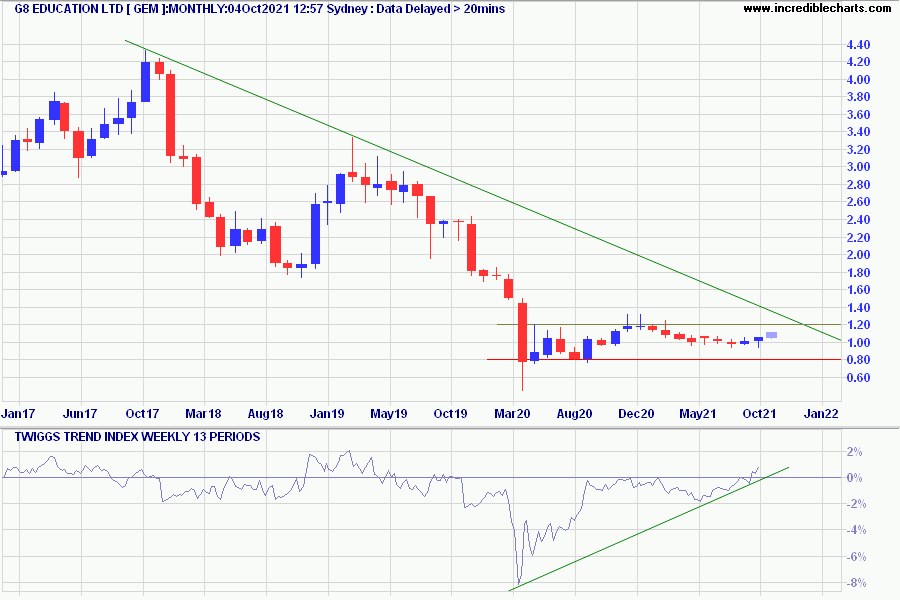This screenshot has height=600, width=900.
Task: Pick the Mar18 date label
Action: [204, 413]
